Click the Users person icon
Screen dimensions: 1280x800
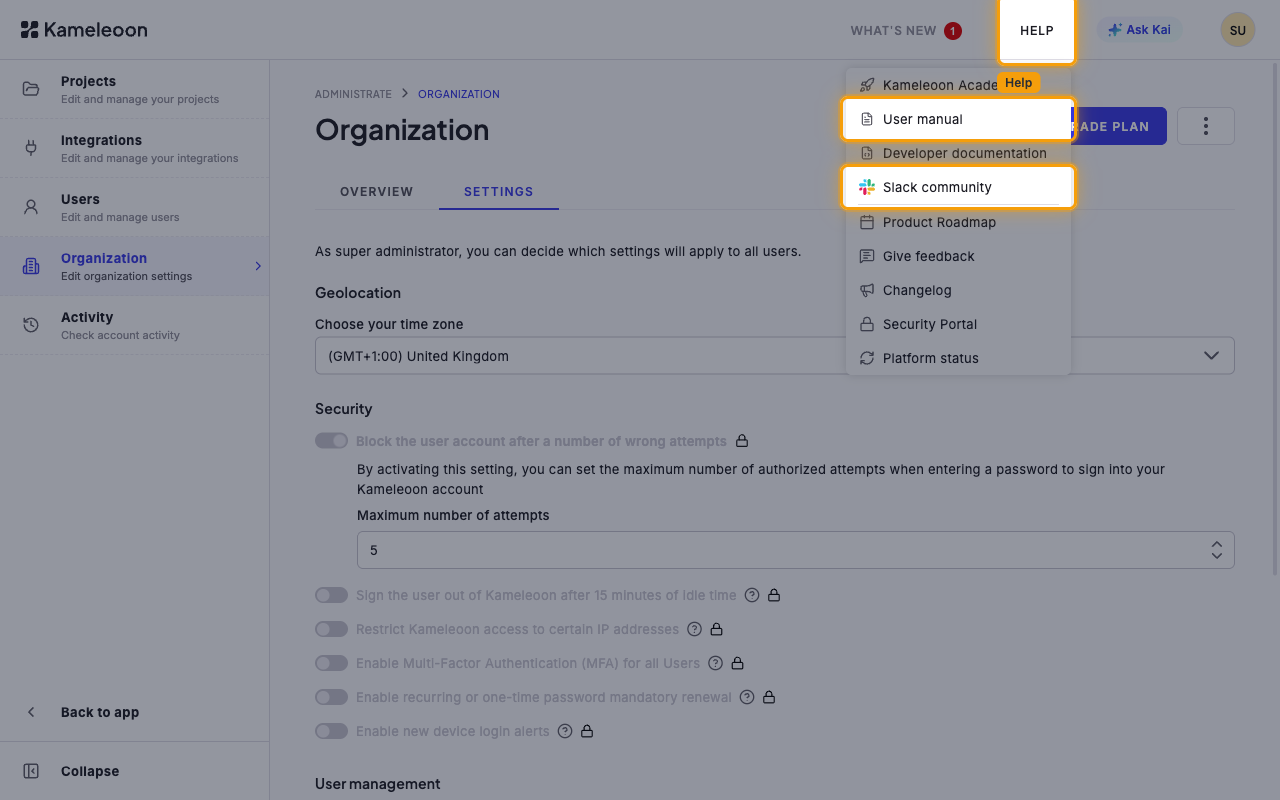click(31, 207)
